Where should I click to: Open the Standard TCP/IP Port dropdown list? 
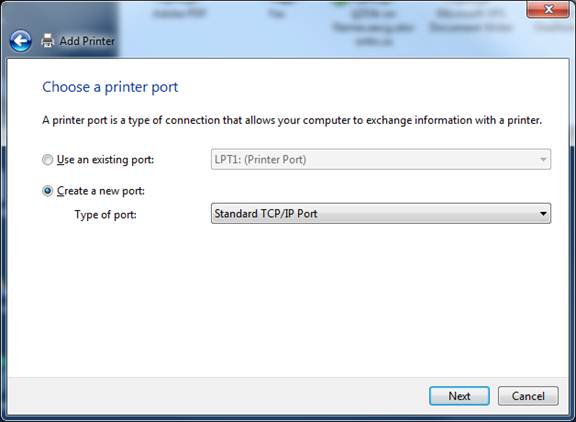[381, 213]
